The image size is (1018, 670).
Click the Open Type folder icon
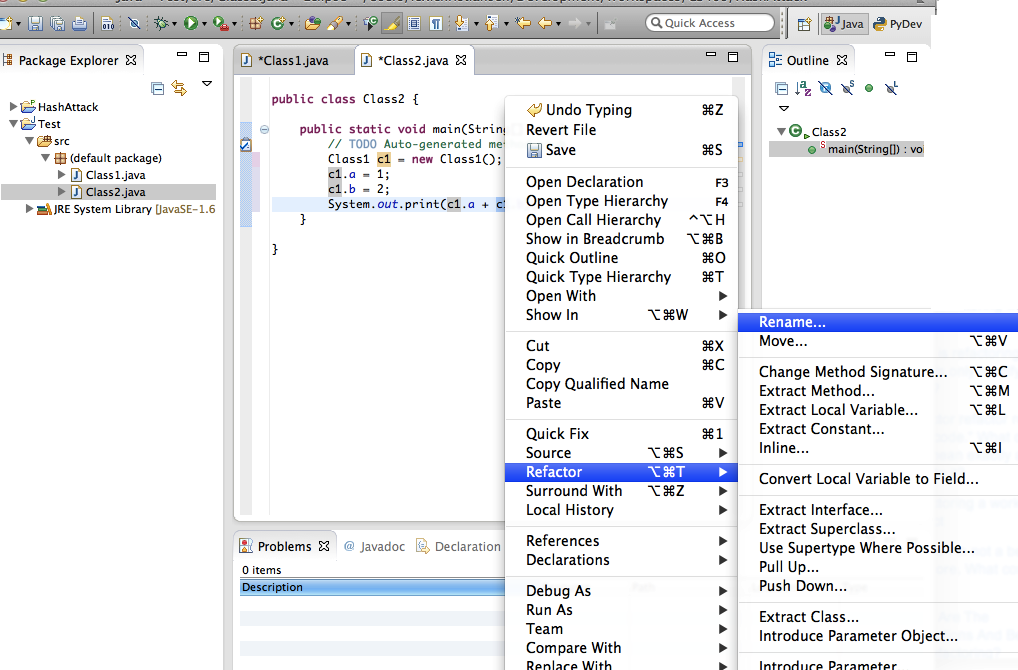pyautogui.click(x=313, y=24)
